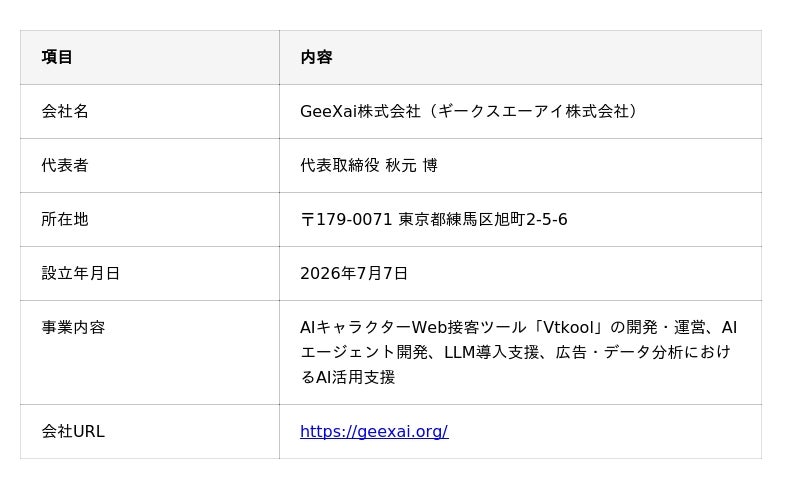Click the 代表取締役 秋元 博 cell
Screen dimensions: 800x489
click(520, 165)
